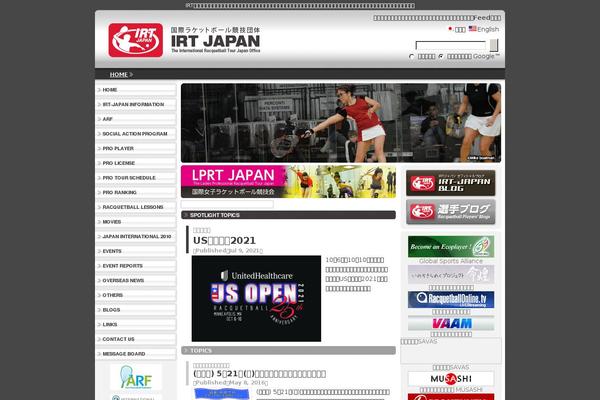This screenshot has height=400, width=600.
Task: View PRO TOUR SCHEDULE
Action: pyautogui.click(x=136, y=178)
